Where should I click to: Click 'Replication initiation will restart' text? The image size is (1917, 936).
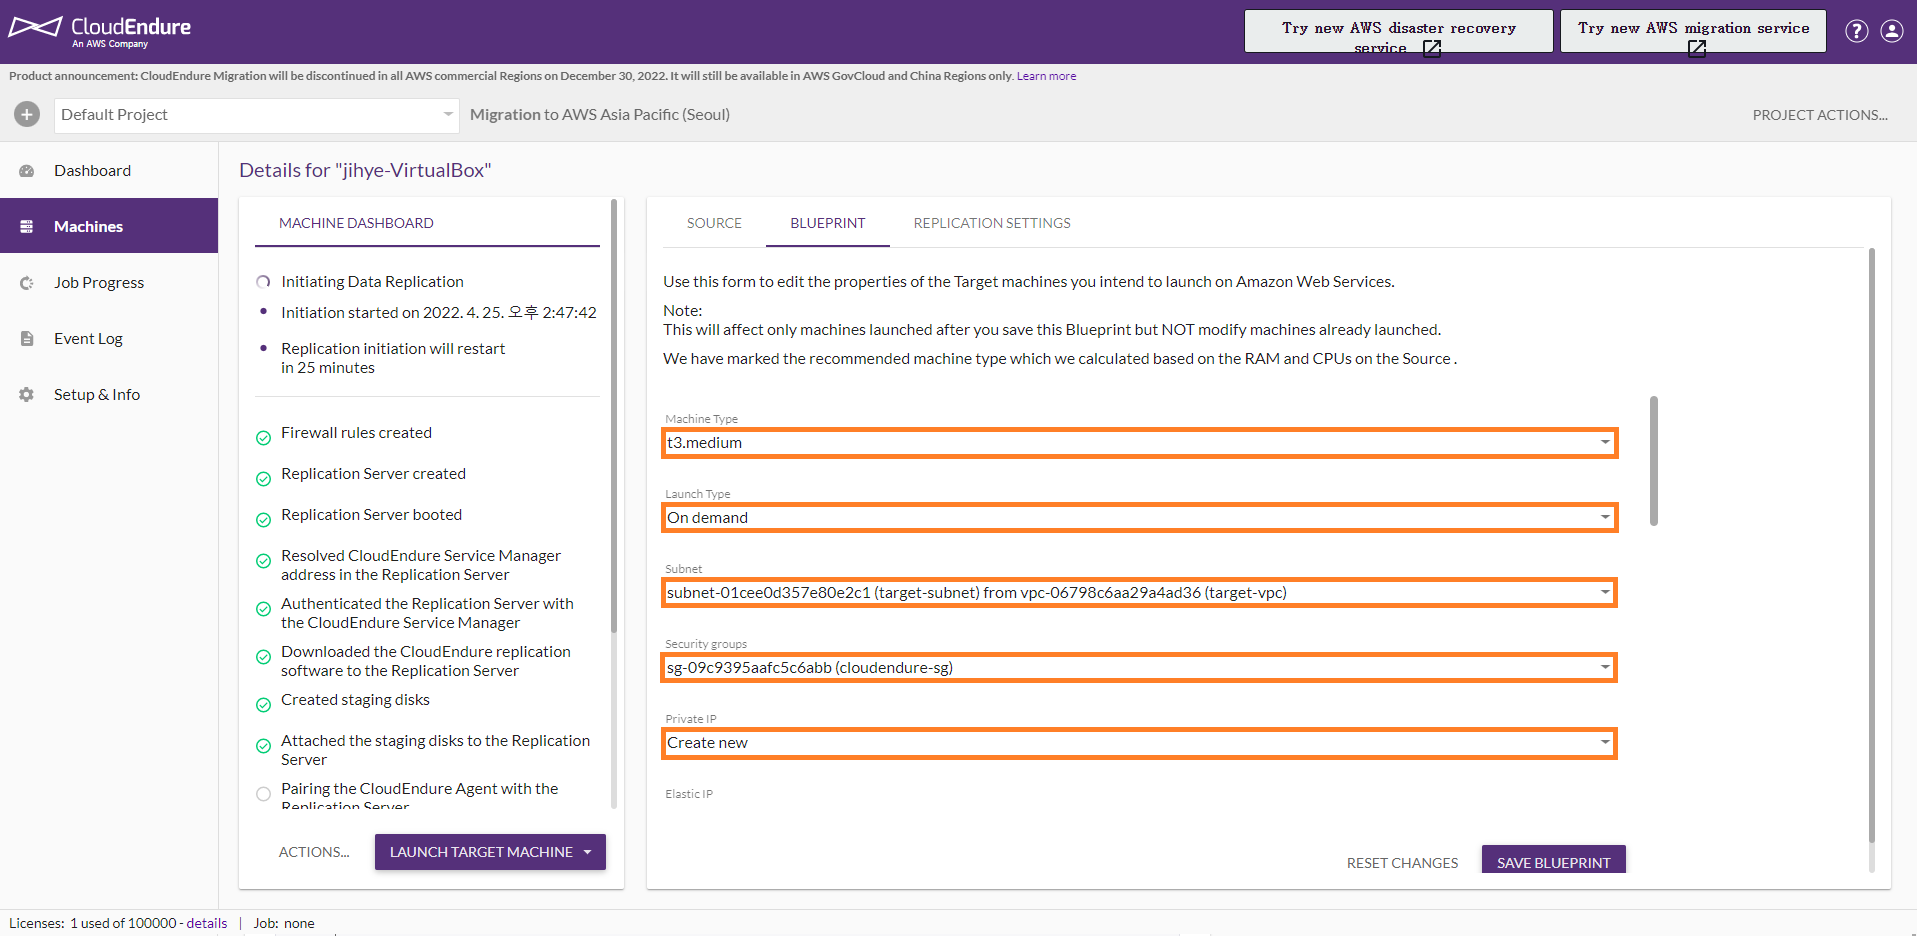(393, 349)
